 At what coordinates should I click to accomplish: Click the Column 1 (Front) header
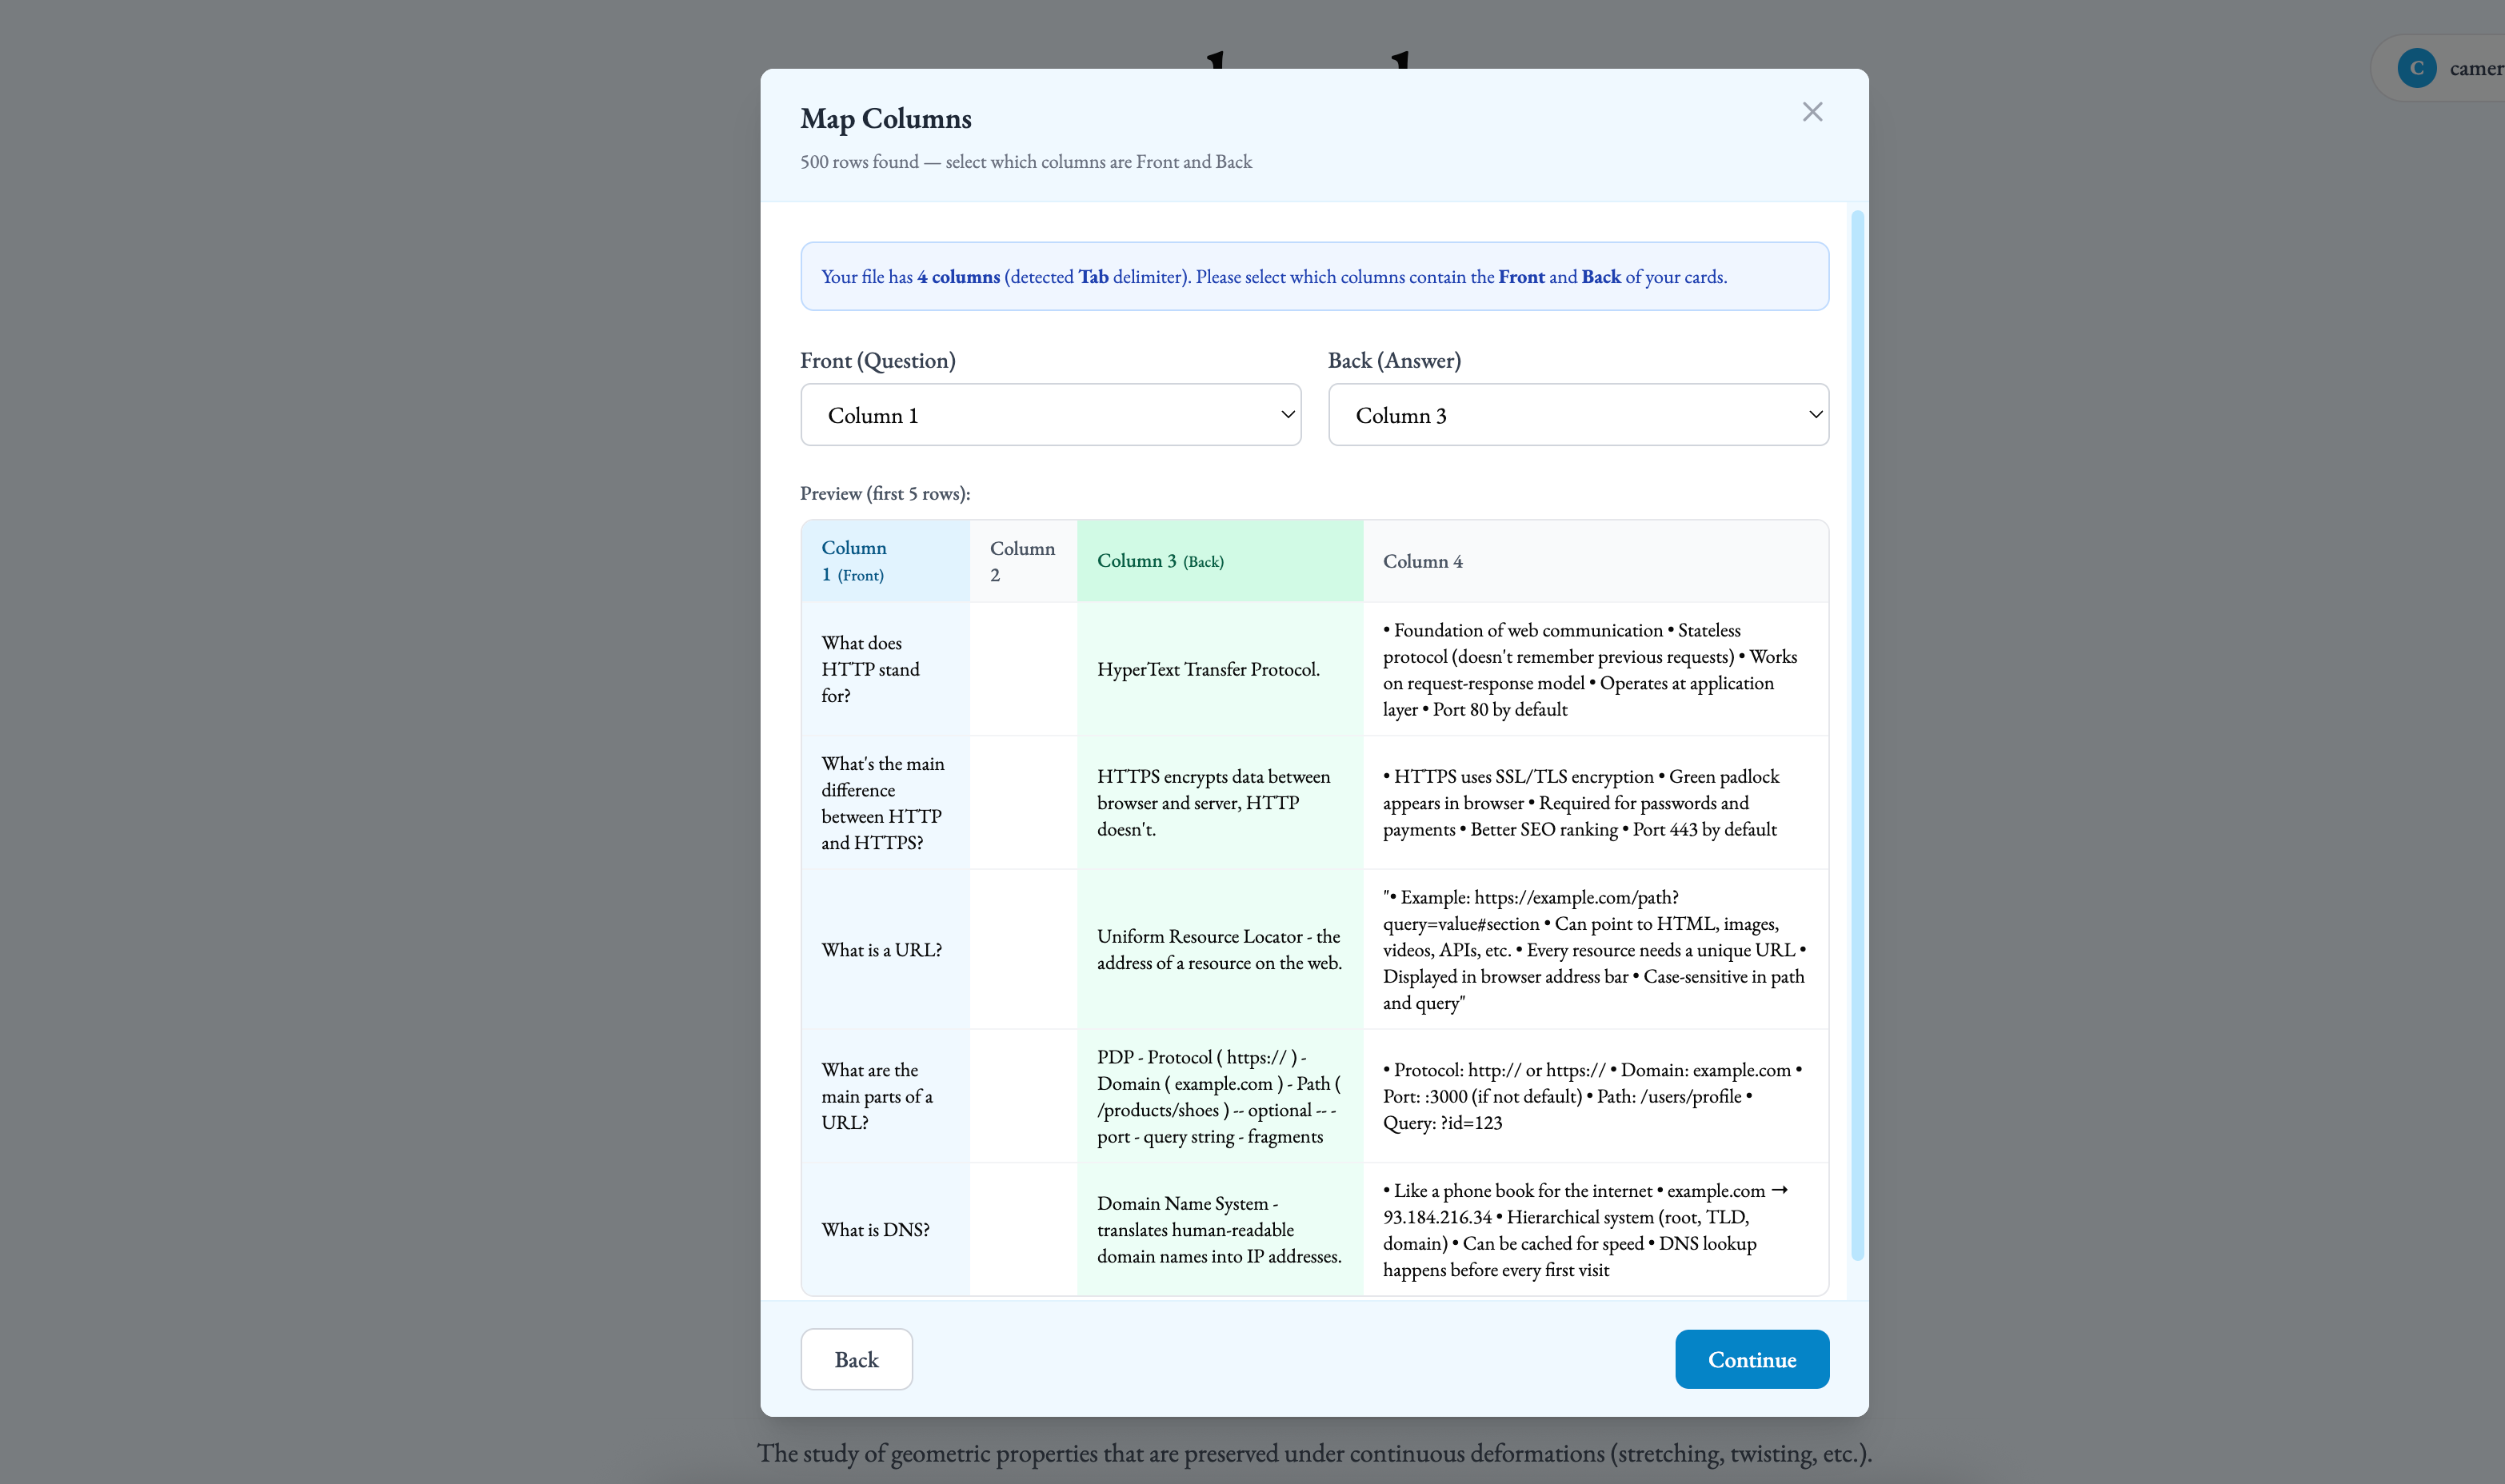[884, 561]
